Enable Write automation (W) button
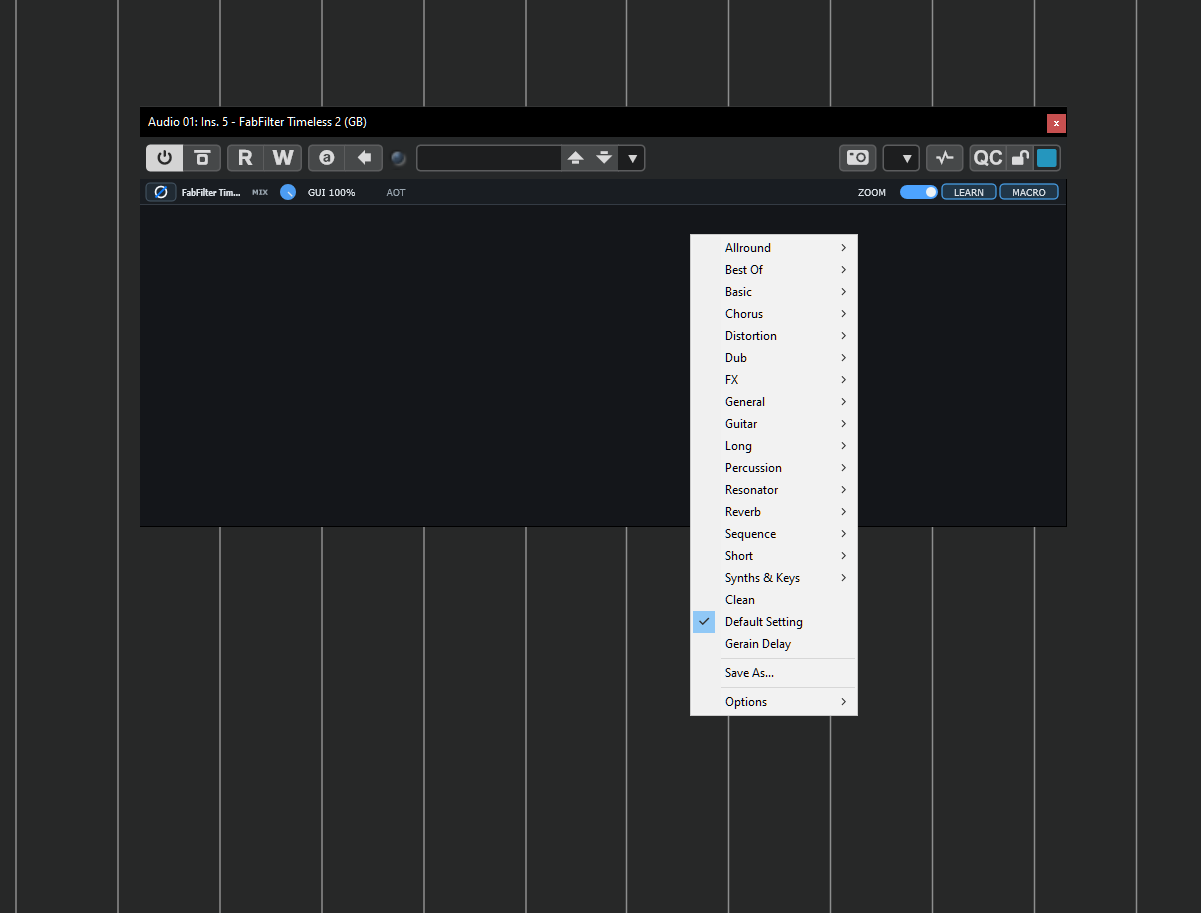Image resolution: width=1201 pixels, height=913 pixels. point(283,158)
